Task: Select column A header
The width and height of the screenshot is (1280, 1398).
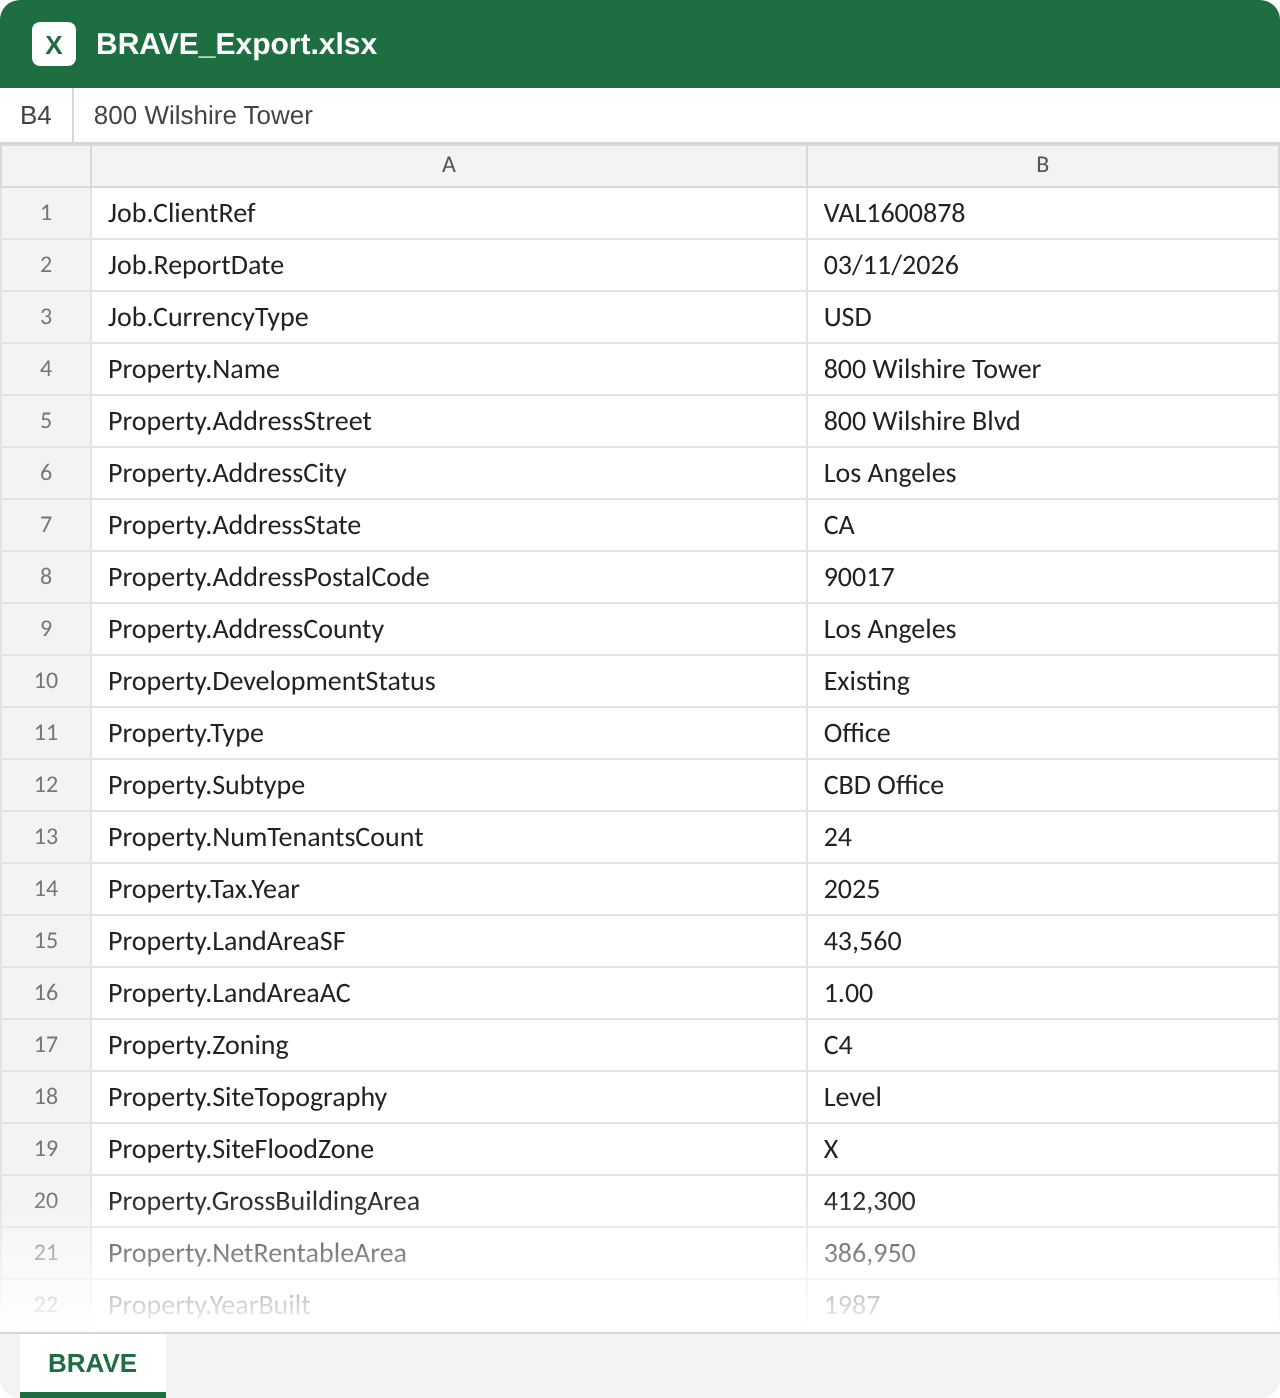Action: click(449, 165)
